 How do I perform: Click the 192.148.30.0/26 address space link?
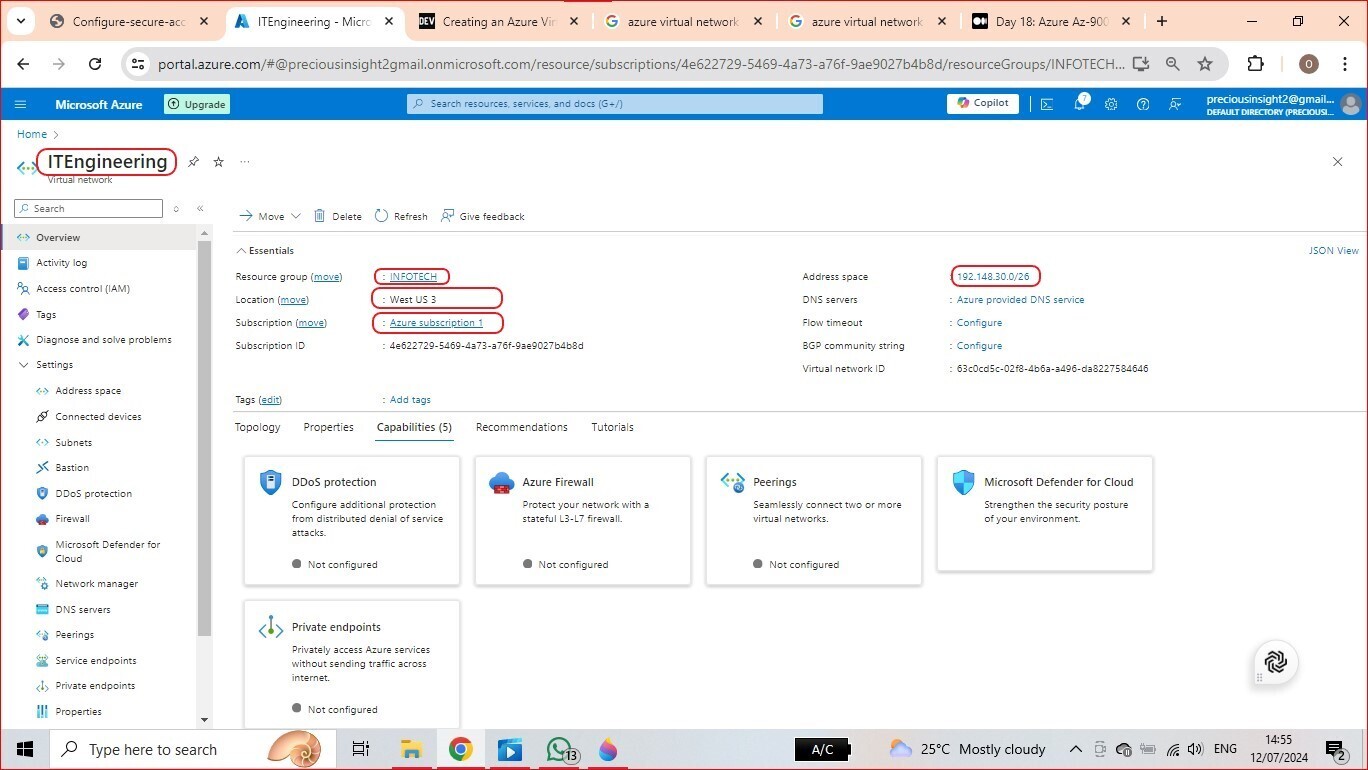tap(993, 277)
